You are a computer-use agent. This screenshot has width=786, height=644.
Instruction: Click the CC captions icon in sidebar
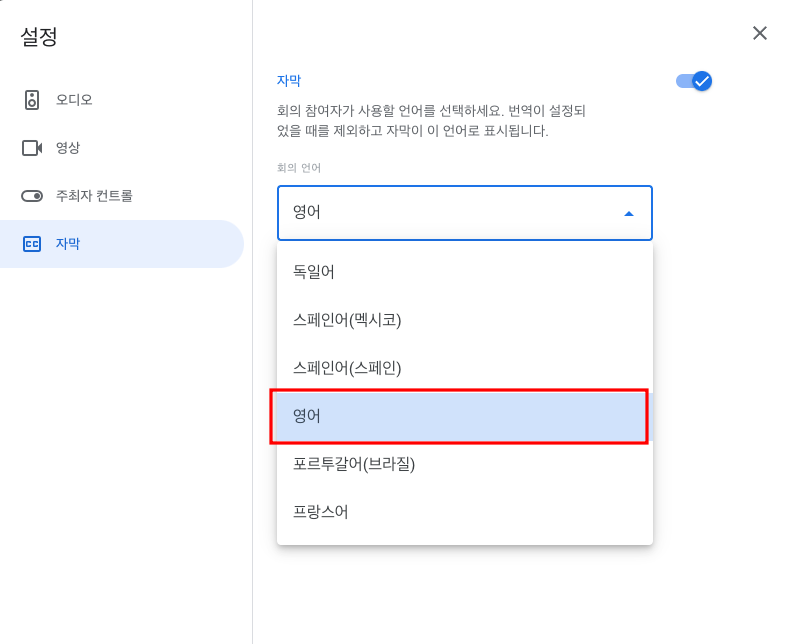[32, 244]
